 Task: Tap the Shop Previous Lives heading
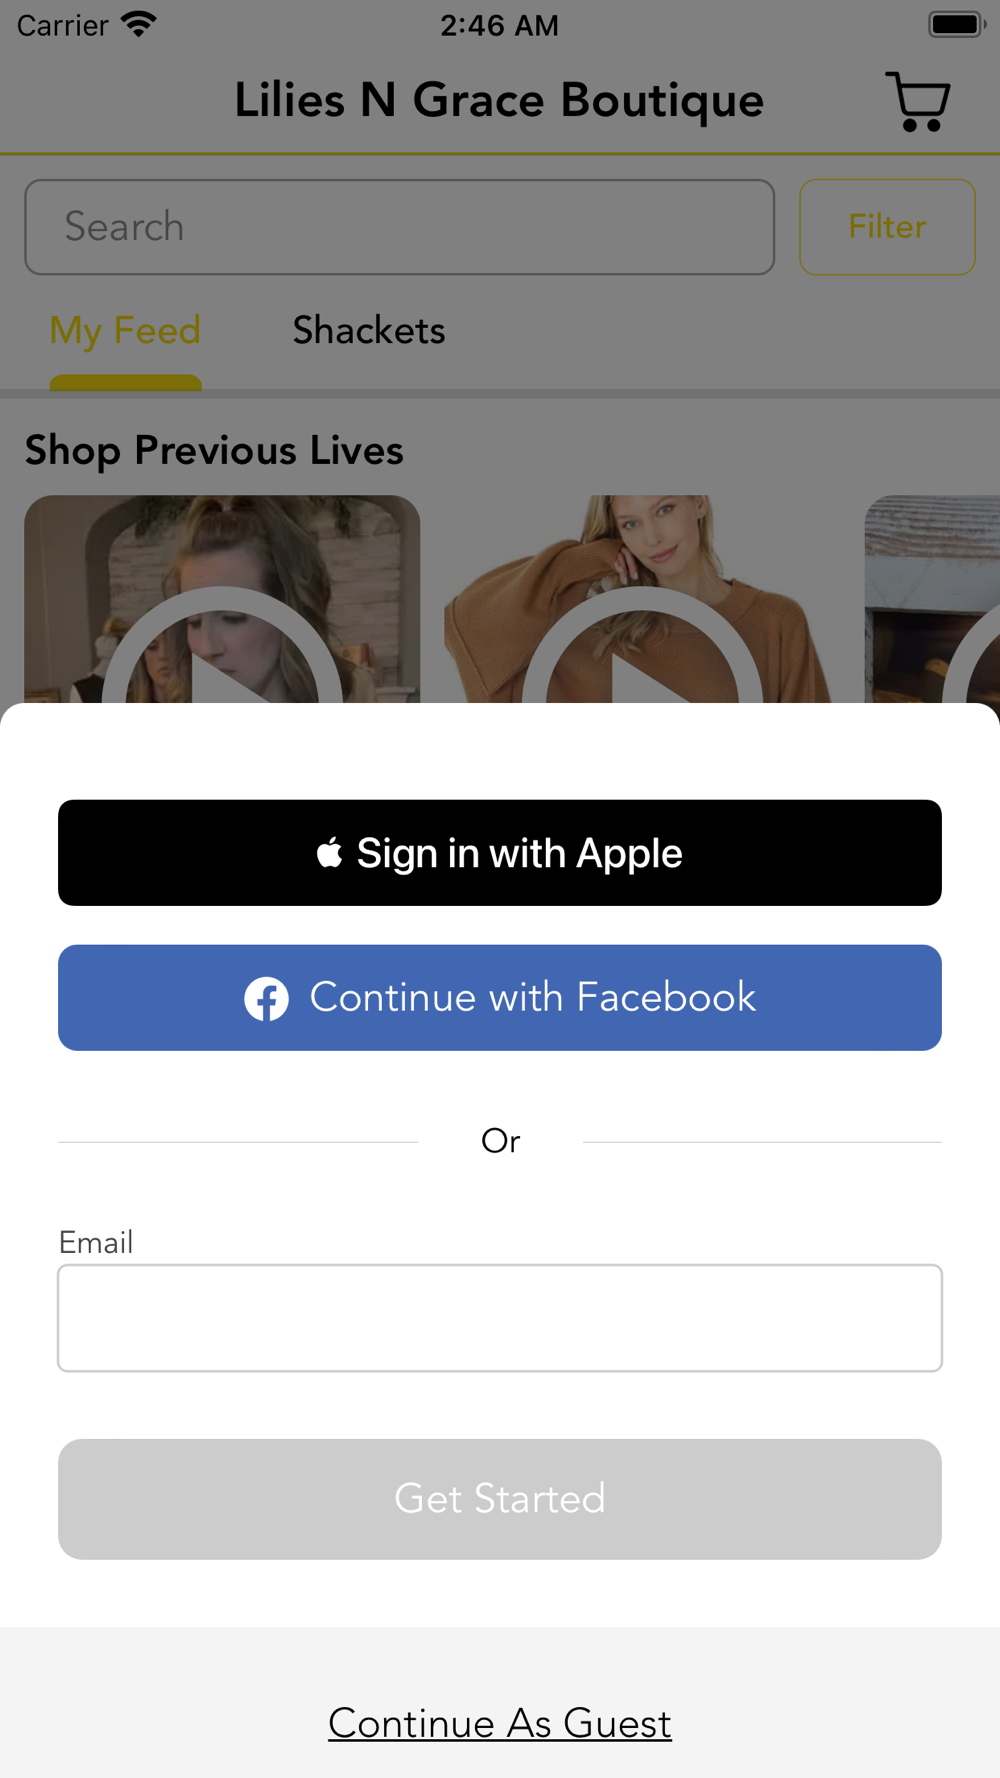[214, 451]
